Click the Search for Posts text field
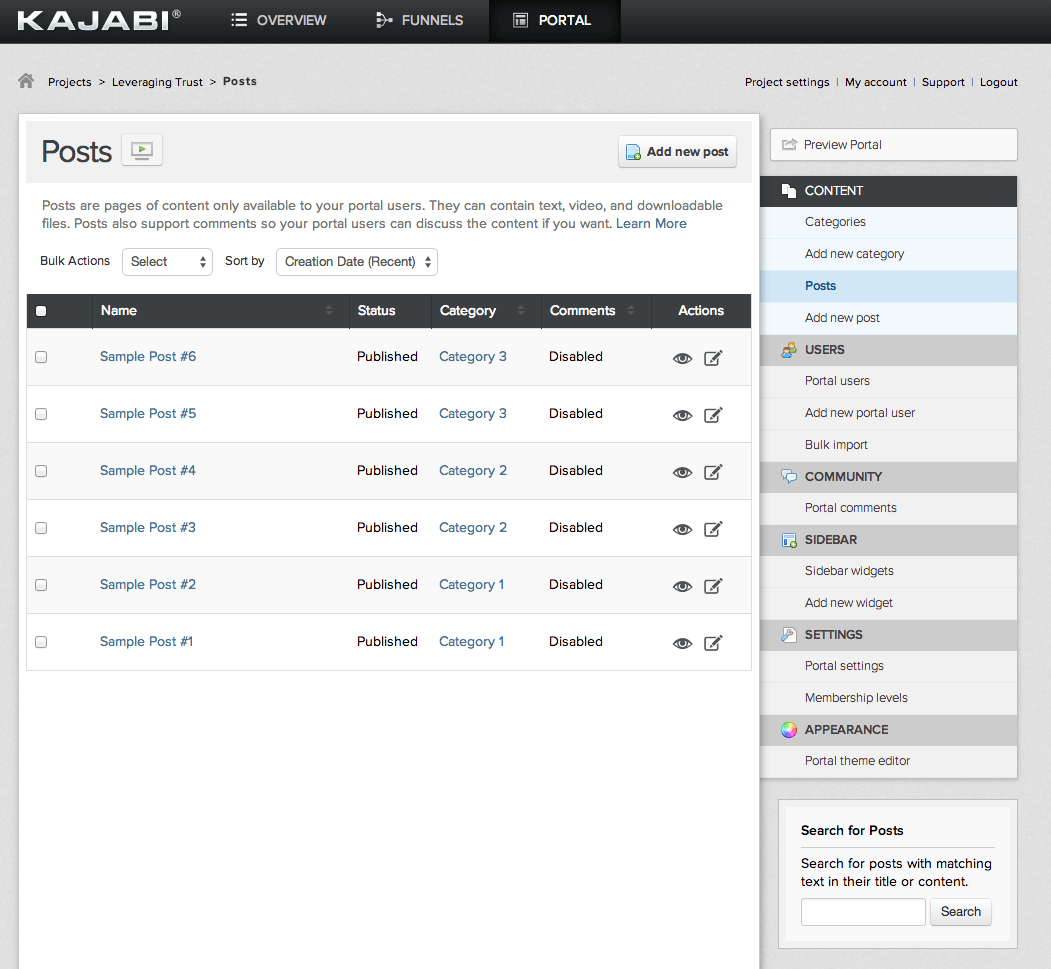 click(863, 912)
